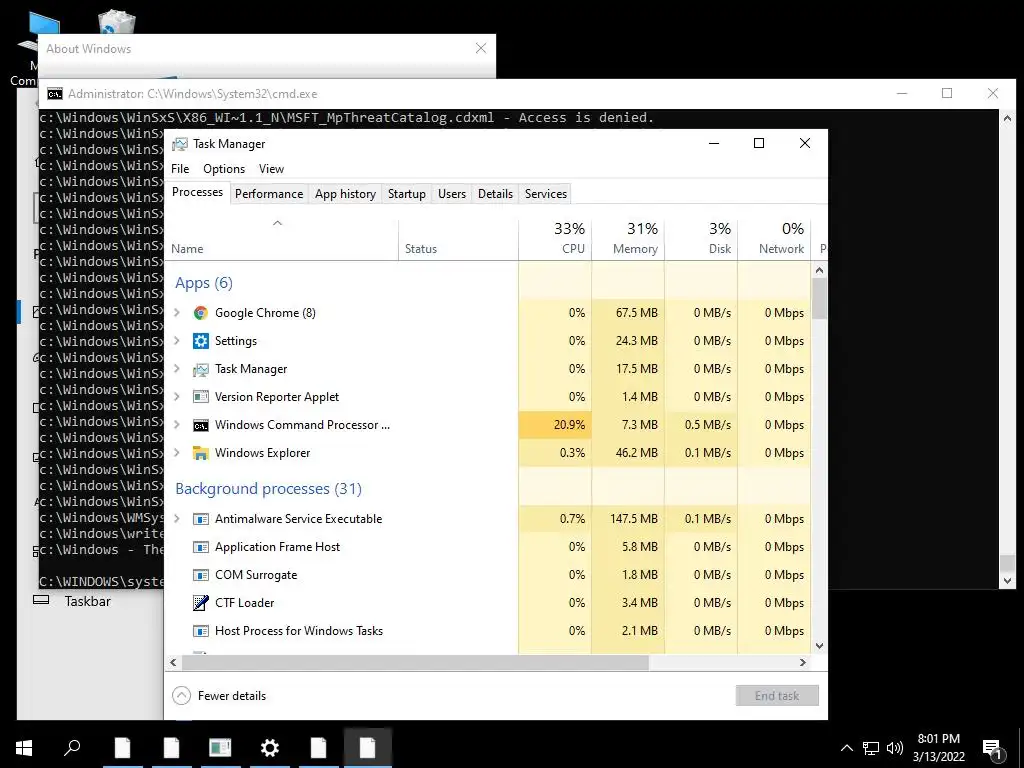Image resolution: width=1024 pixels, height=768 pixels.
Task: Expand the Google Chrome process group
Action: [x=176, y=313]
